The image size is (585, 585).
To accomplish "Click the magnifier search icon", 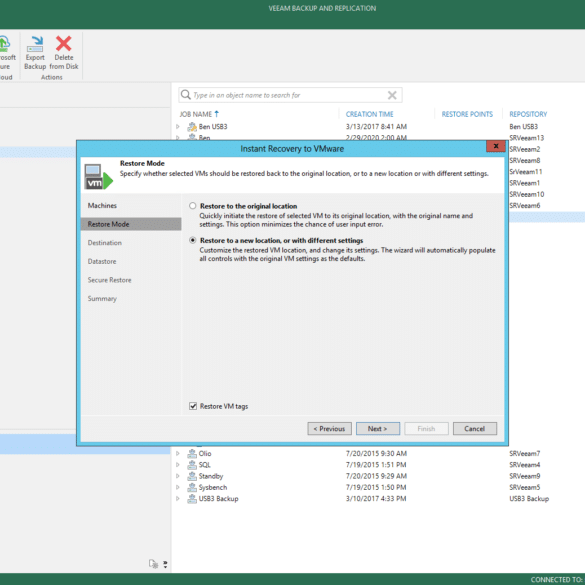I will [x=185, y=95].
